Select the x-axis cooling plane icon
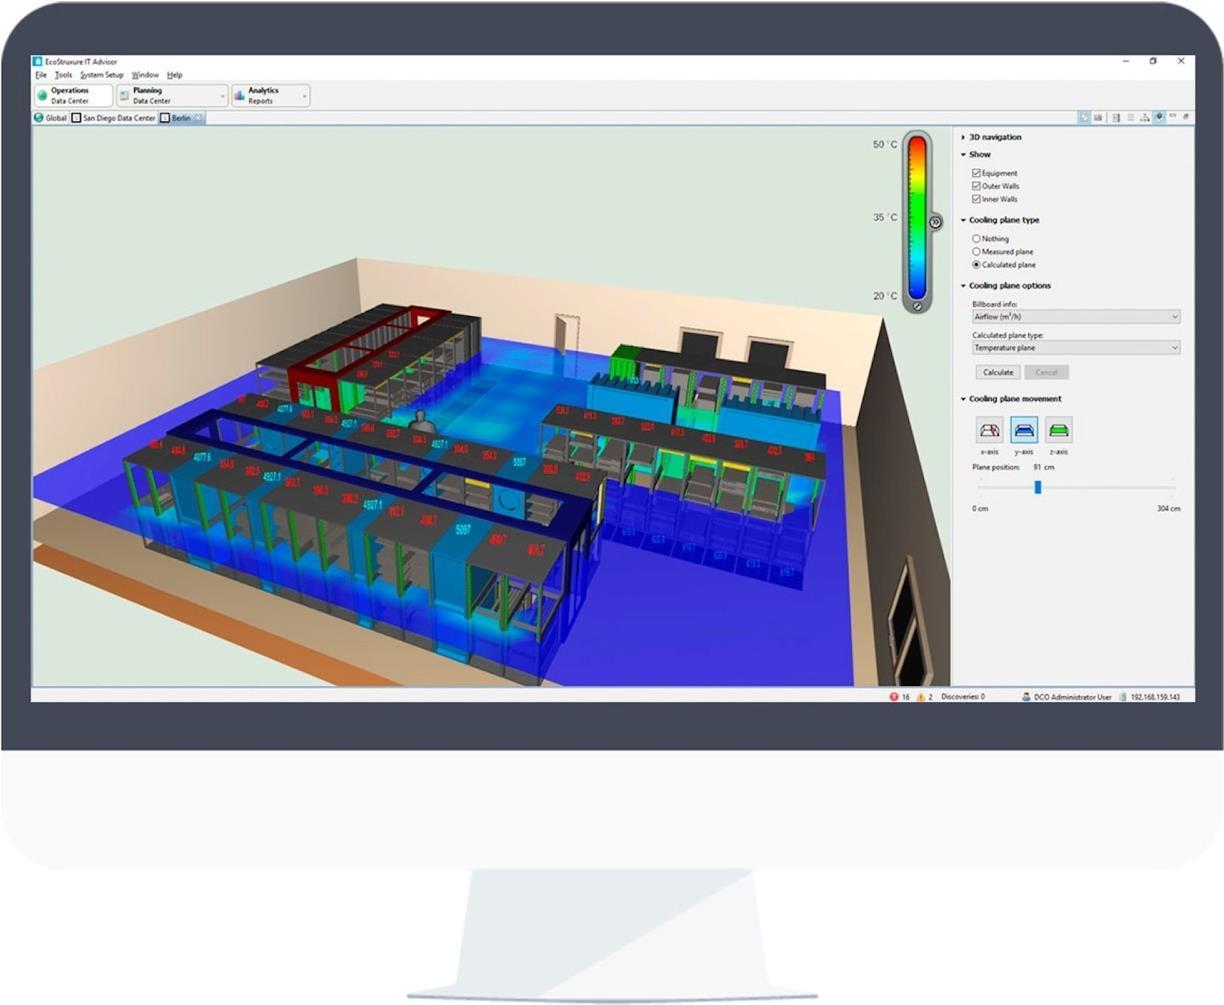1224x1005 pixels. 989,430
